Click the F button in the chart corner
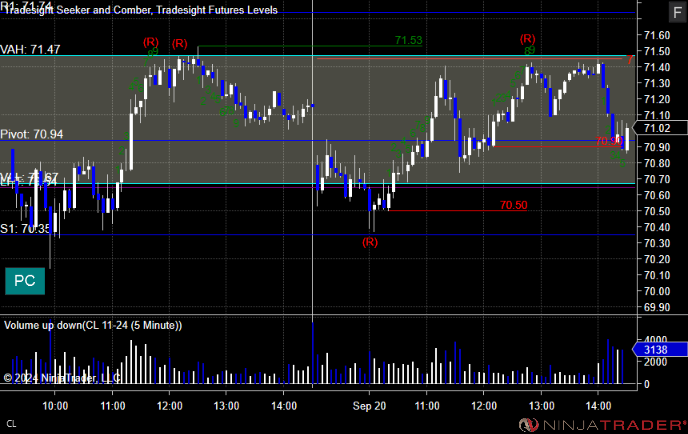Screen dimensions: 688x434 [677, 12]
